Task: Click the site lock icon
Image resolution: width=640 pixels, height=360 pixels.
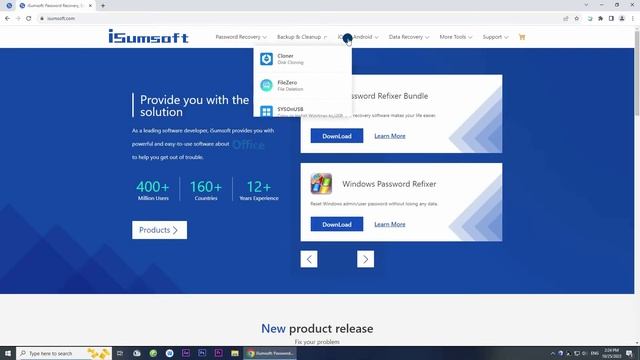Action: click(42, 18)
